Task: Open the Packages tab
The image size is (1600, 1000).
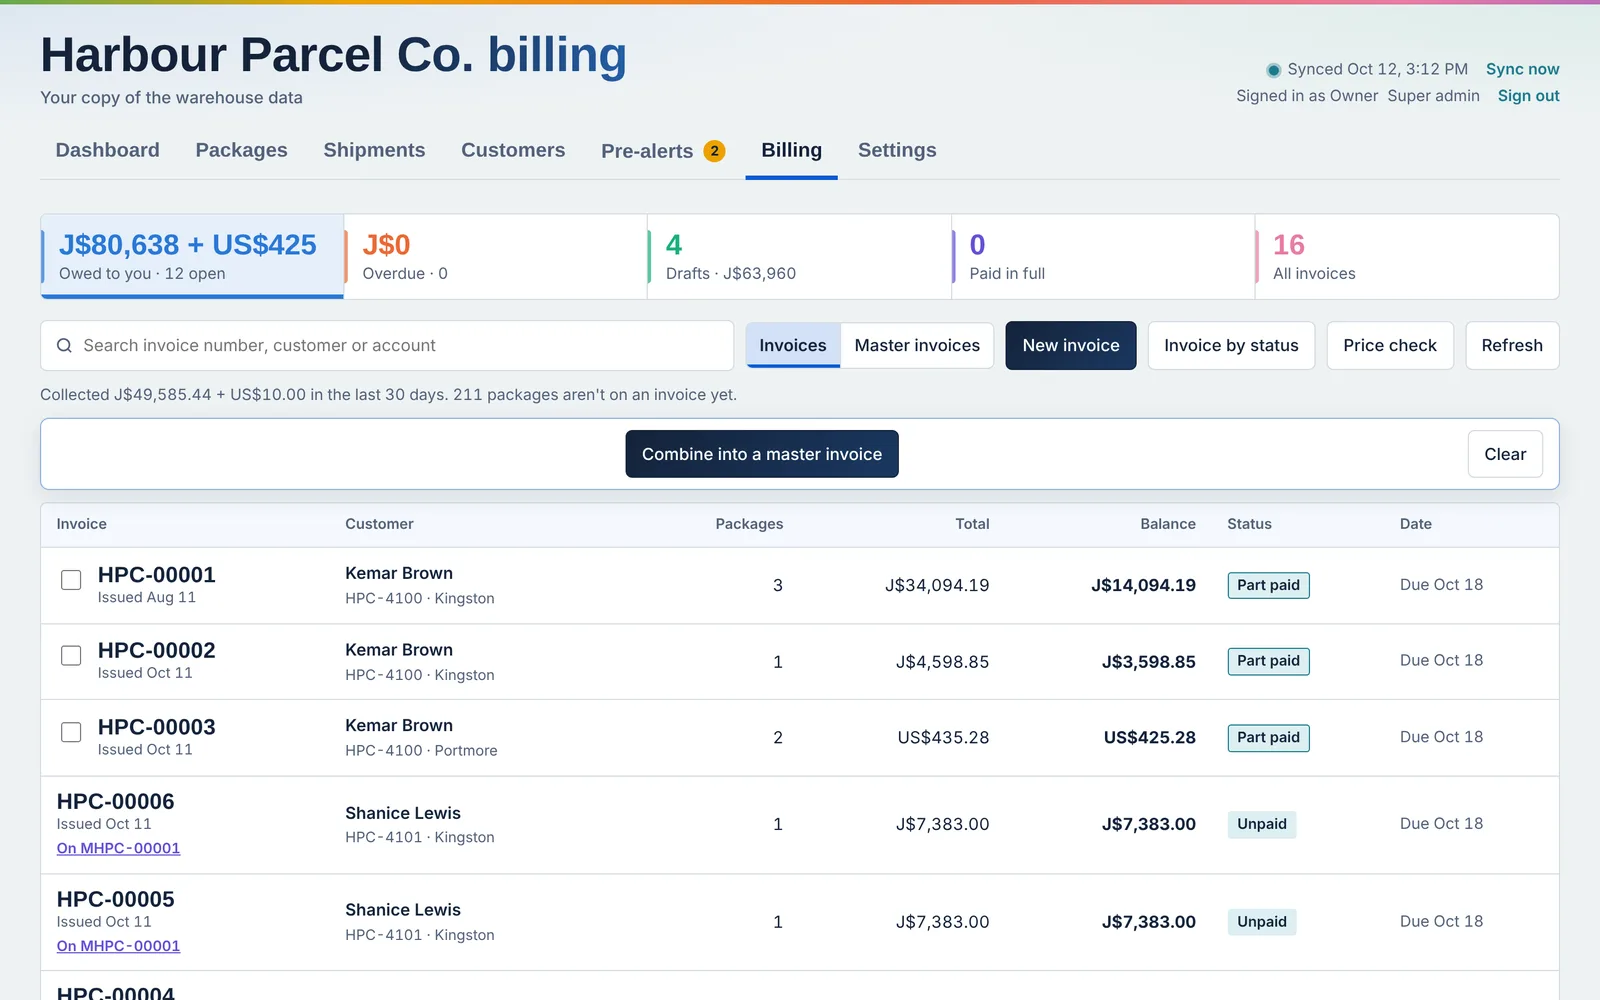Action: (241, 150)
